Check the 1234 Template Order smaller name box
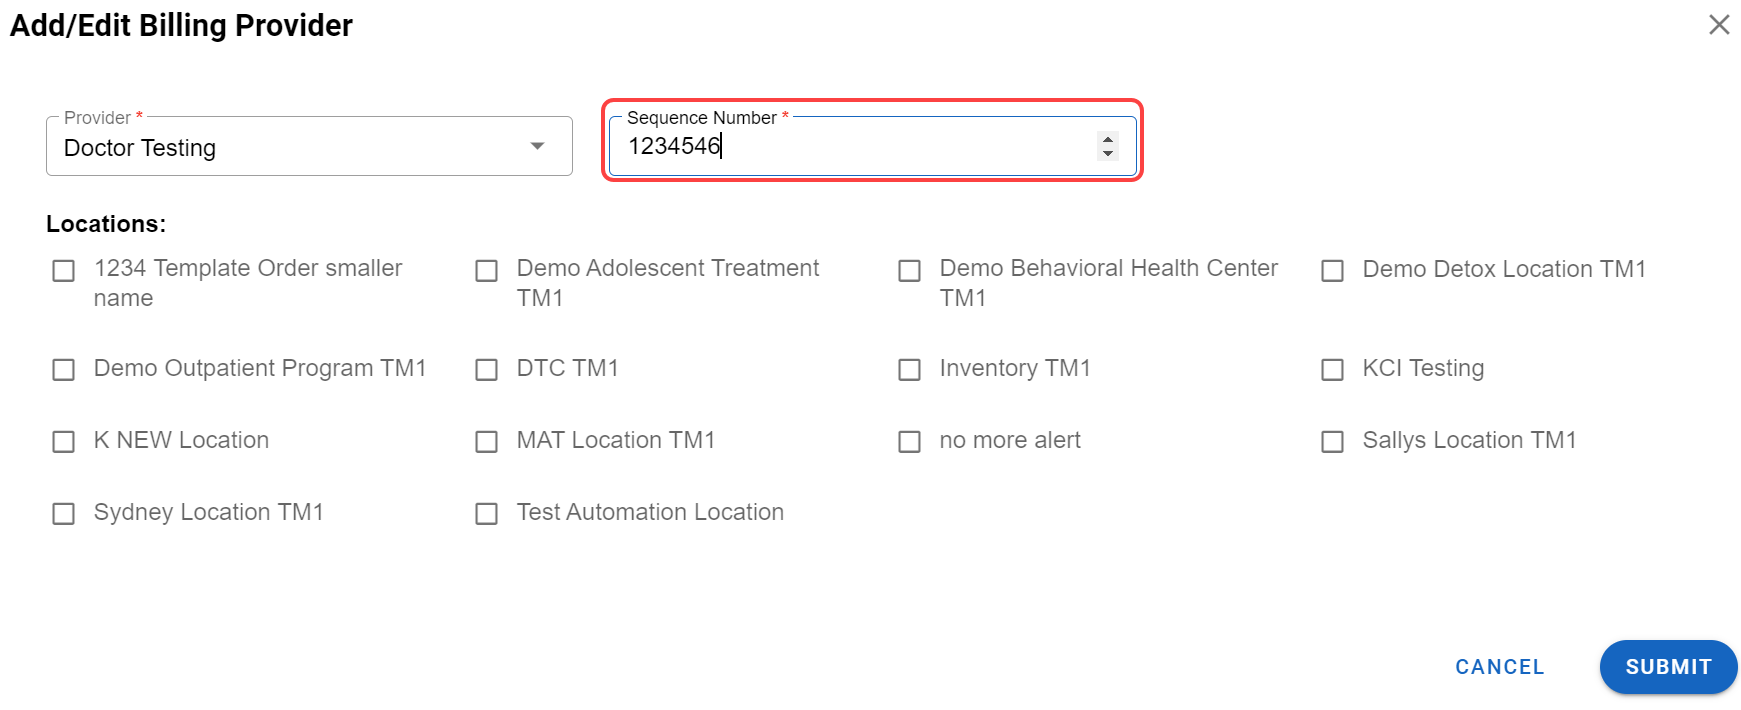The height and width of the screenshot is (710, 1741). pos(64,271)
